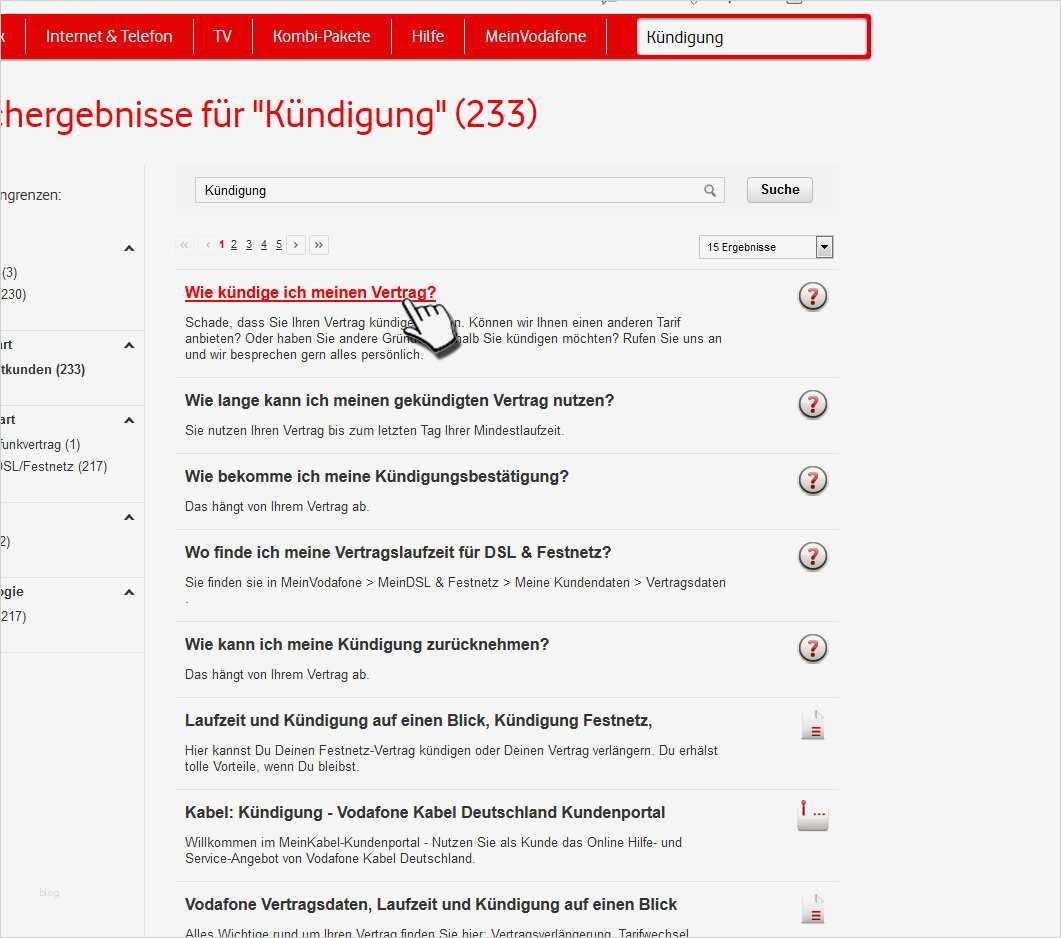Go to results page 4

(x=264, y=245)
